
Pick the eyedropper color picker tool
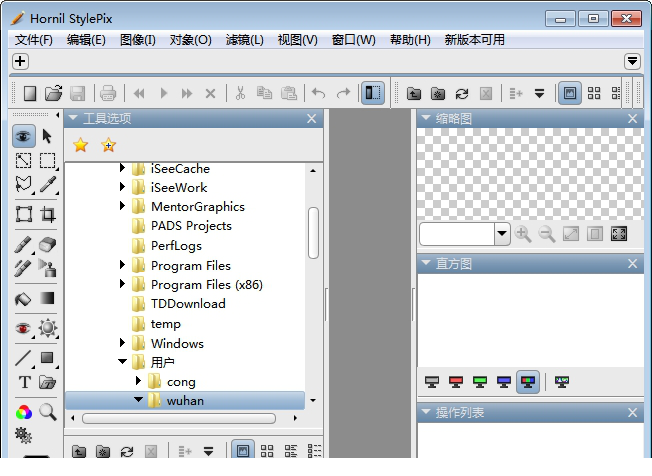point(48,185)
